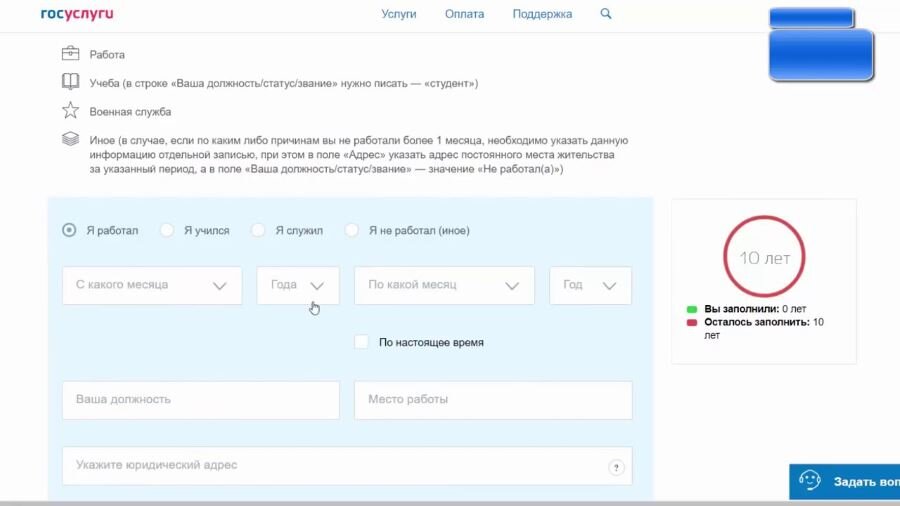Click the Госуслуги logo
Screen dimensions: 900x506
coord(77,14)
